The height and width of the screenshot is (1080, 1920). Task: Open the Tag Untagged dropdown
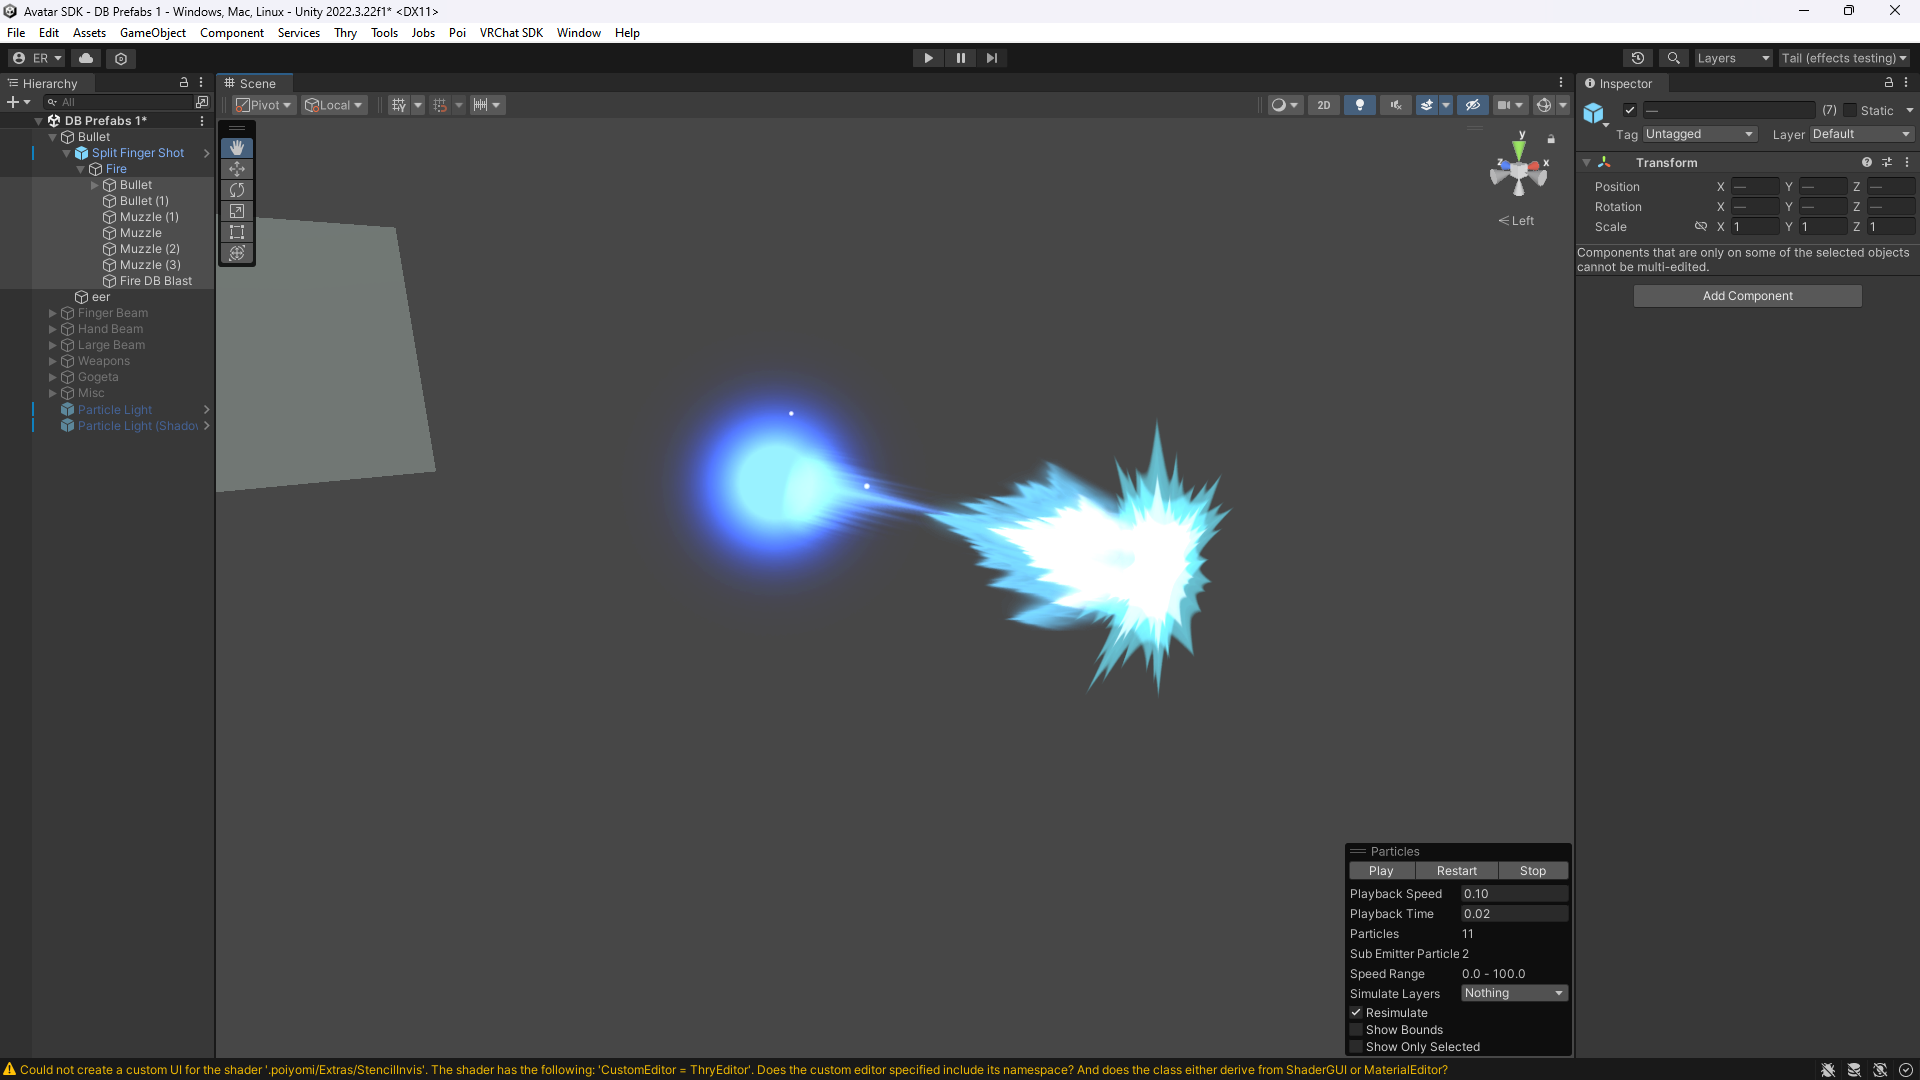coord(1699,134)
